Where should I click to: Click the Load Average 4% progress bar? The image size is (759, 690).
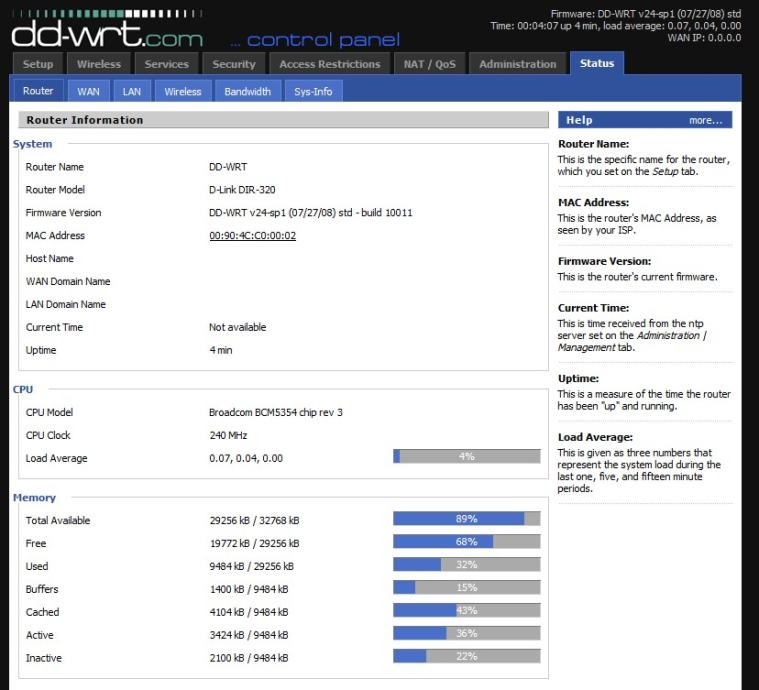[x=466, y=457]
